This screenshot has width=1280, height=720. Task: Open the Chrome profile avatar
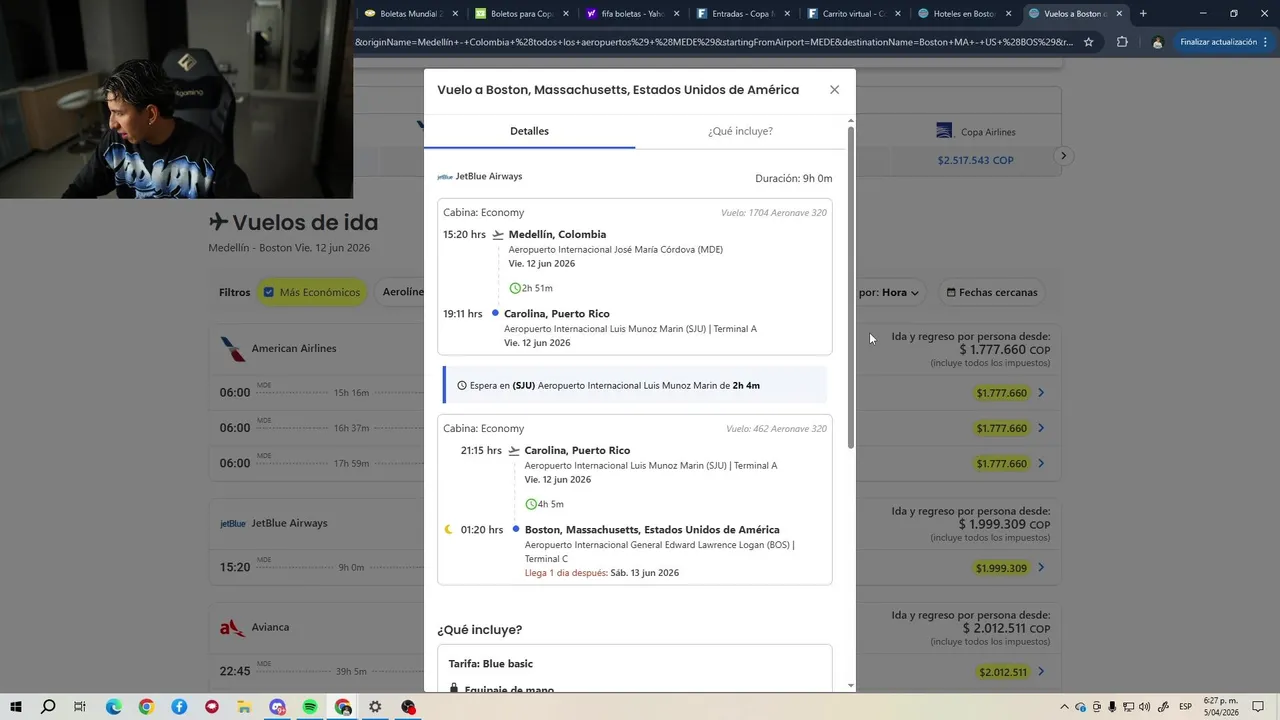tap(1157, 42)
